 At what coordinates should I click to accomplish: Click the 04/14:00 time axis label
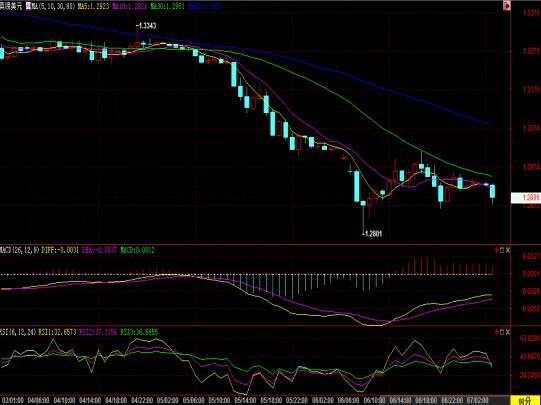[90, 400]
